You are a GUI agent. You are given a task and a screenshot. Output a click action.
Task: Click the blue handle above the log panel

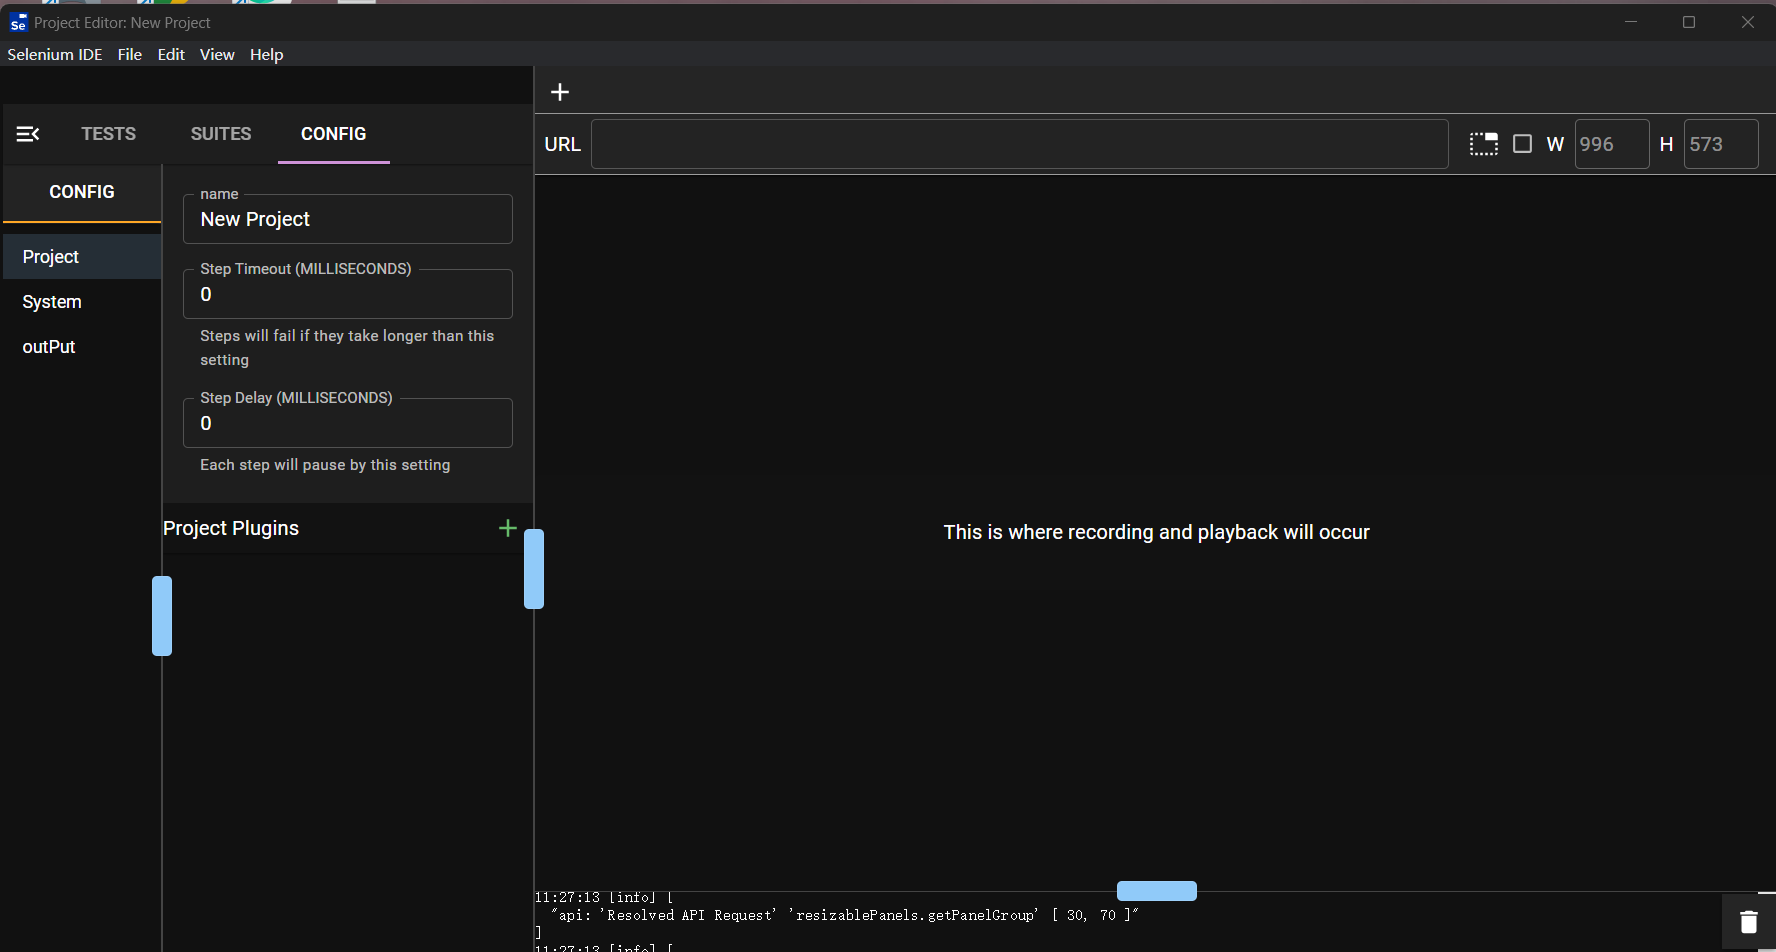pos(1157,891)
